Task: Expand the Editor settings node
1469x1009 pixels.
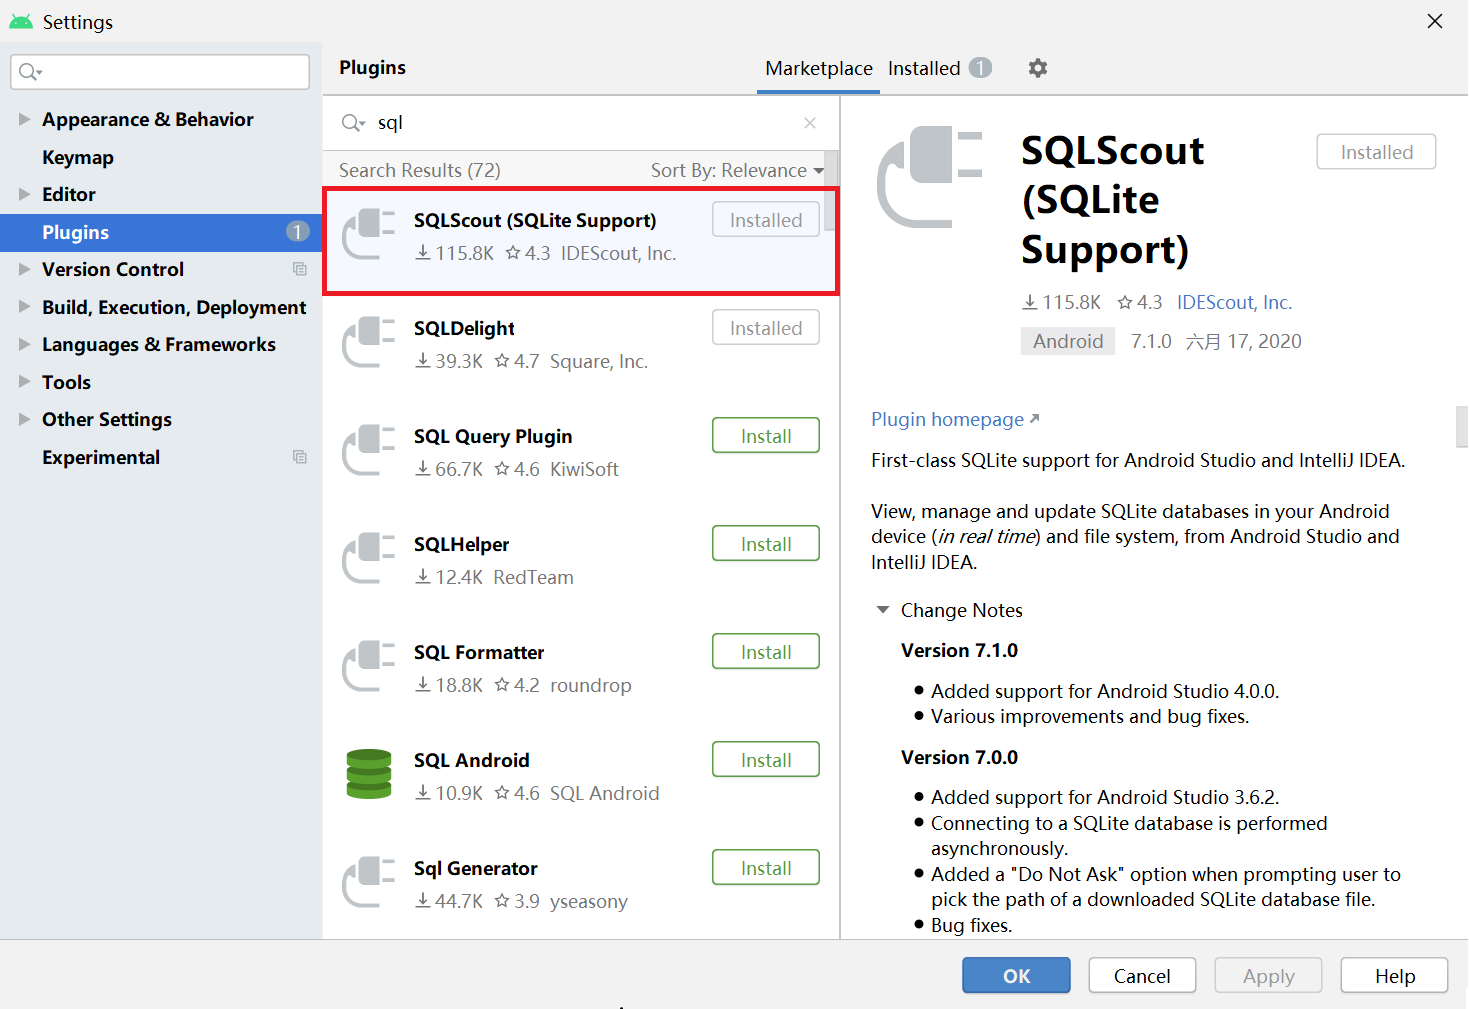Action: pyautogui.click(x=24, y=194)
